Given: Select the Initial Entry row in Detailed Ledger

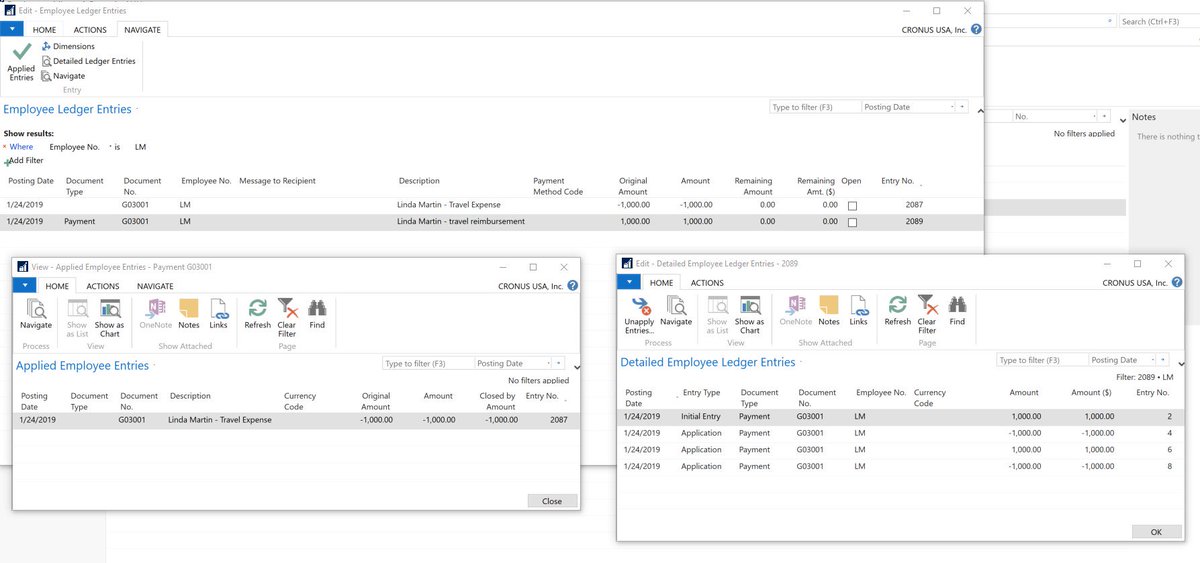Looking at the screenshot, I should coord(900,416).
